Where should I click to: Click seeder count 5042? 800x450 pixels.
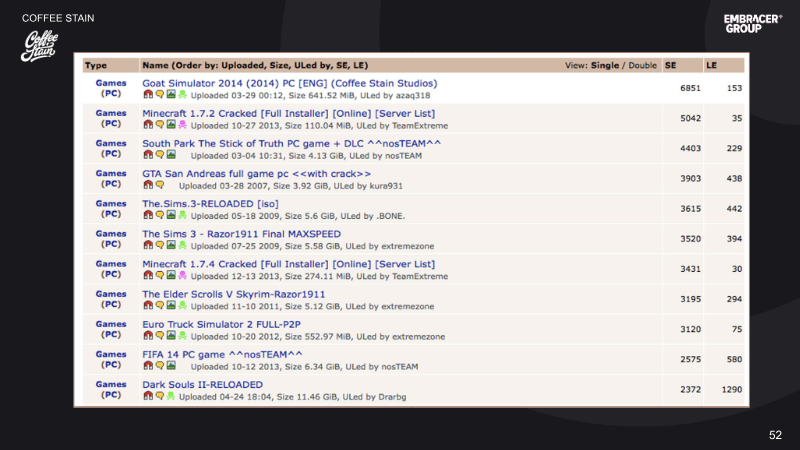pos(690,118)
